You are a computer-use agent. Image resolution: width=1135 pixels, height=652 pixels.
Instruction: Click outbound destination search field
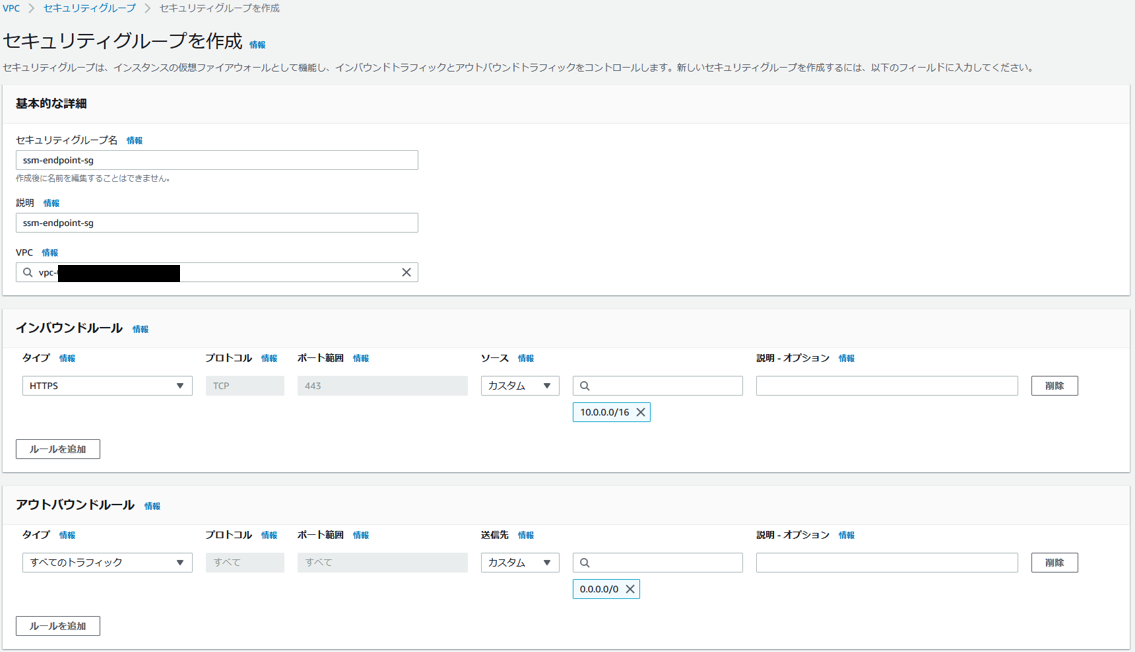pos(658,562)
